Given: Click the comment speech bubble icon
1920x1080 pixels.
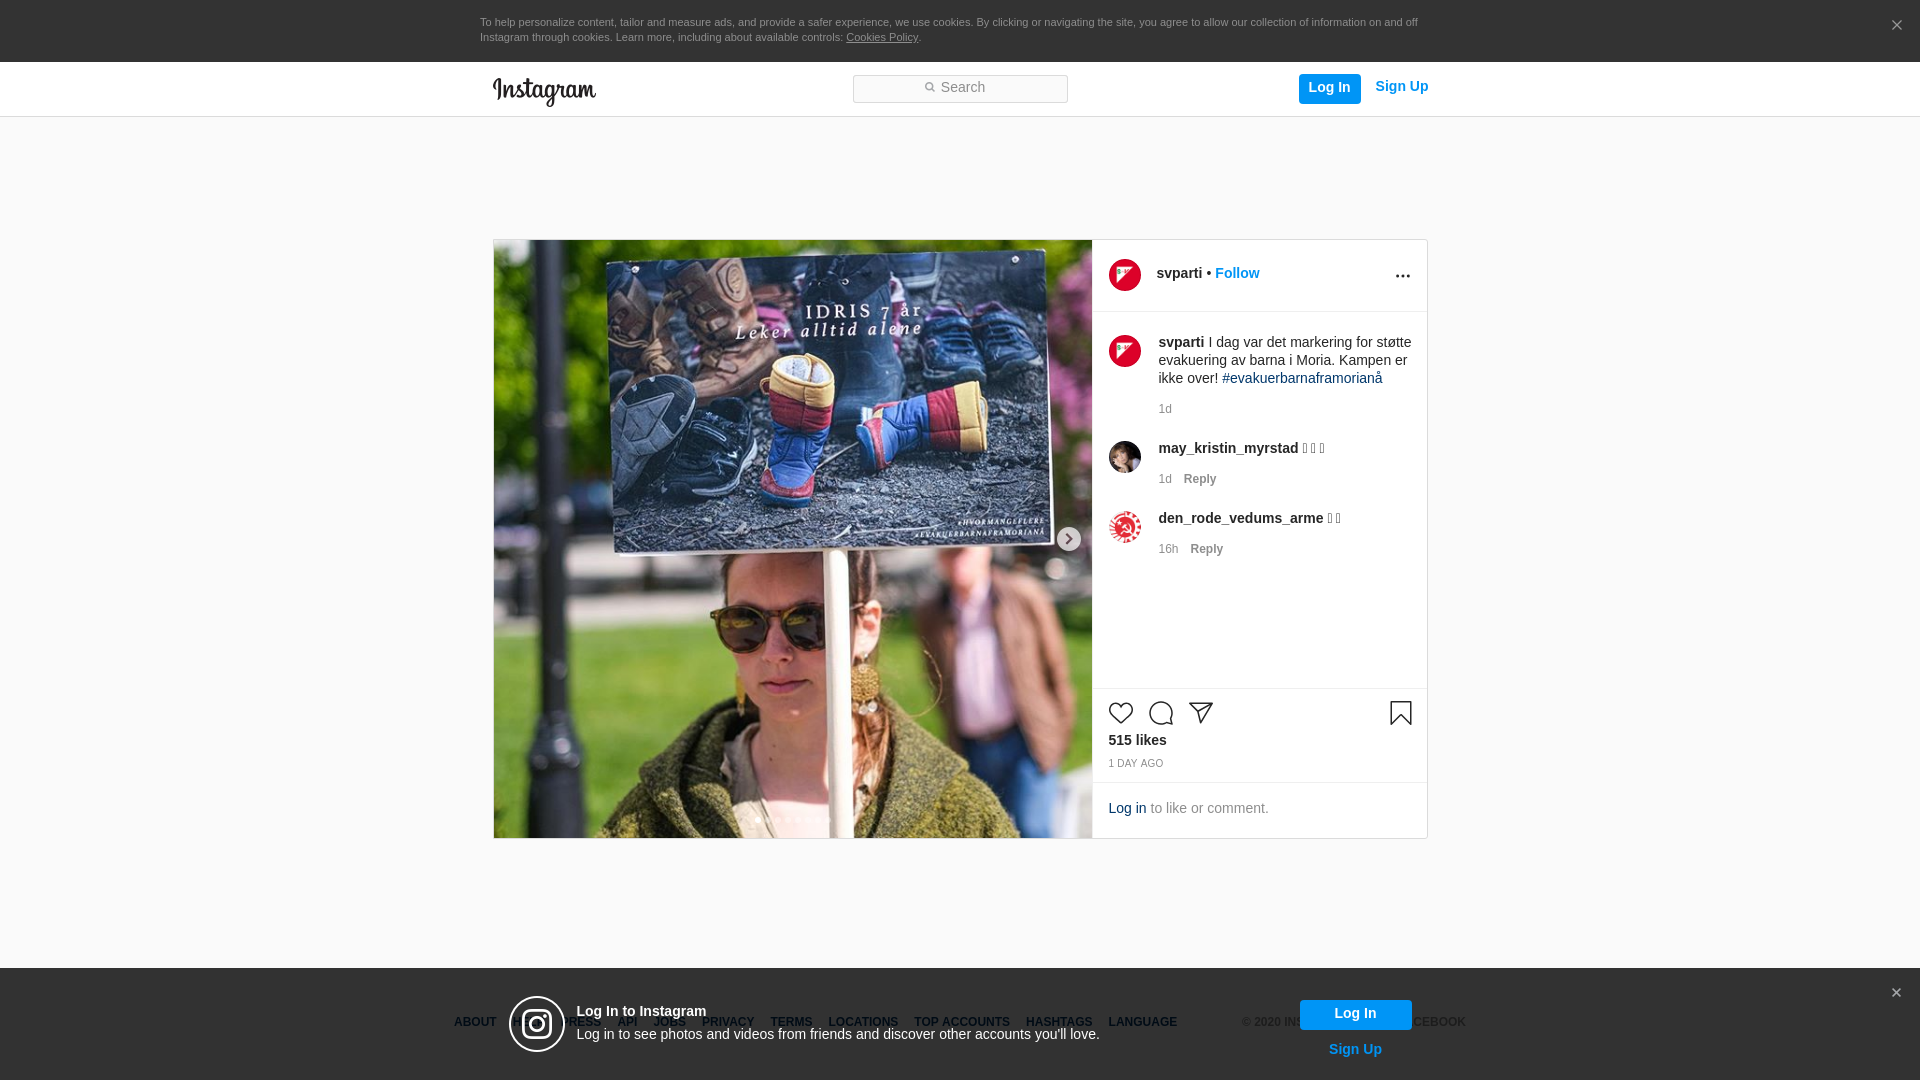Looking at the screenshot, I should click(1160, 713).
